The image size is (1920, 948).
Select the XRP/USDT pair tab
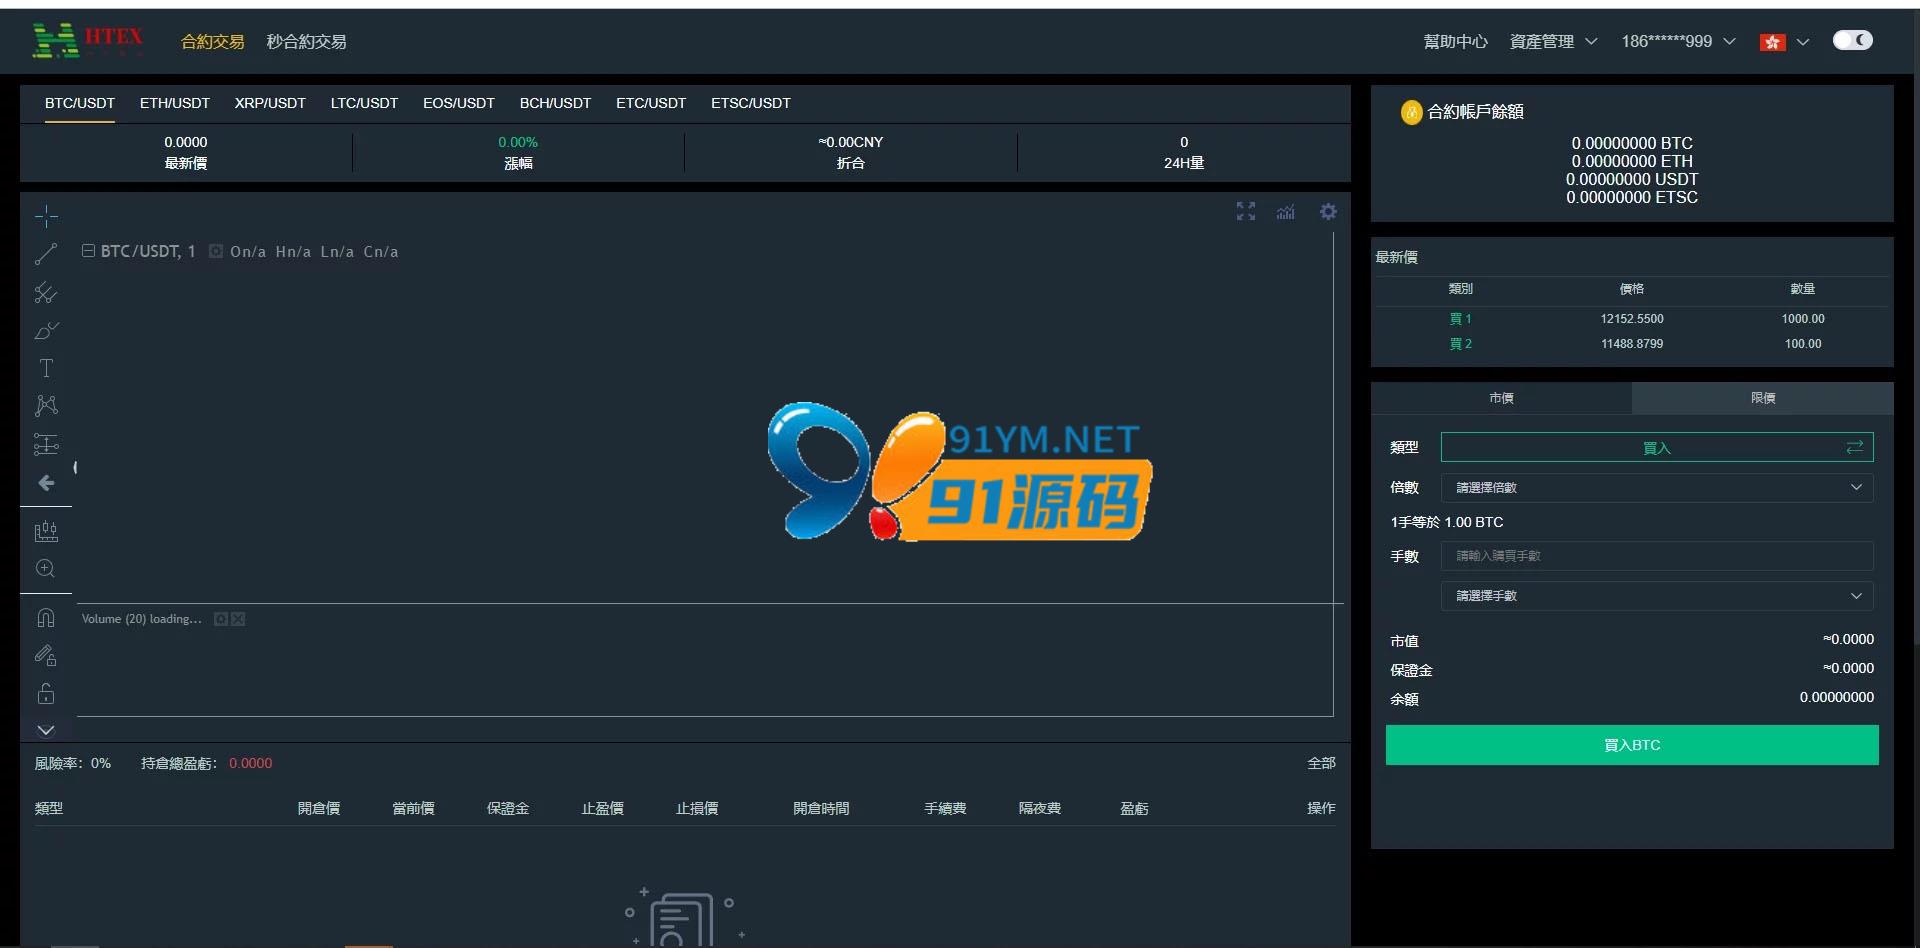tap(270, 103)
